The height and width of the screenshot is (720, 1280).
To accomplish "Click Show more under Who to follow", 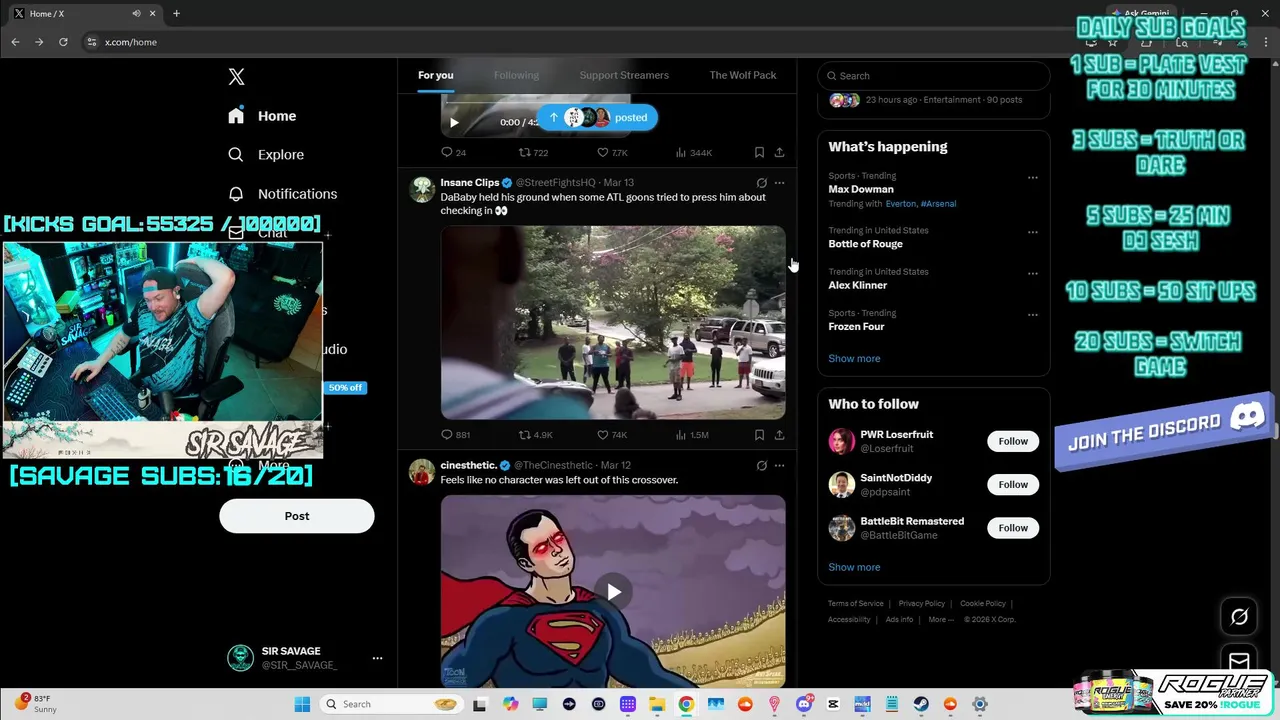I will pyautogui.click(x=854, y=567).
